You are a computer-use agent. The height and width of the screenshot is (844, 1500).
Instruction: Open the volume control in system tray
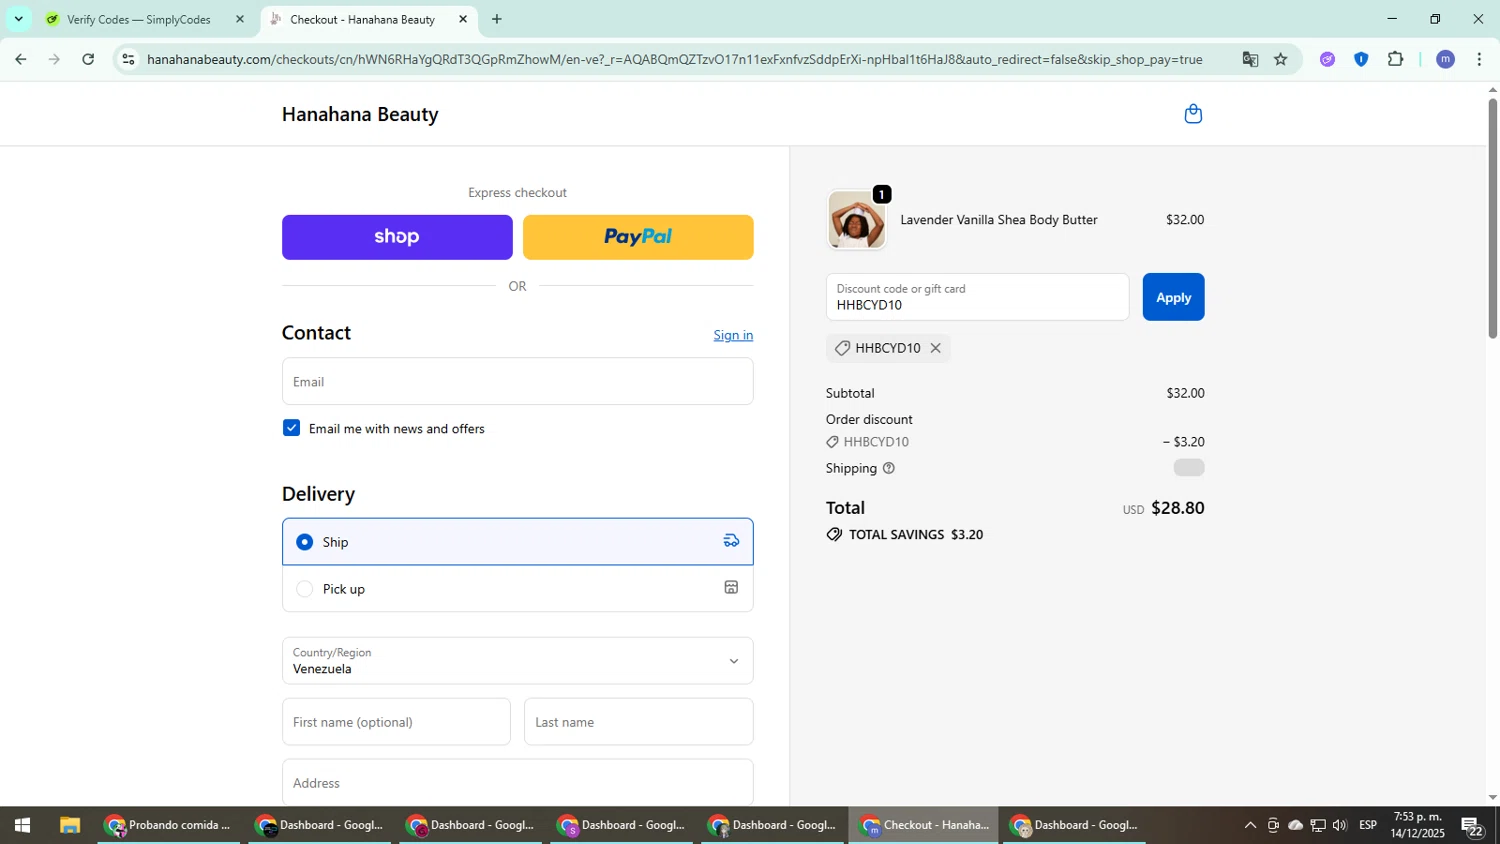tap(1340, 825)
